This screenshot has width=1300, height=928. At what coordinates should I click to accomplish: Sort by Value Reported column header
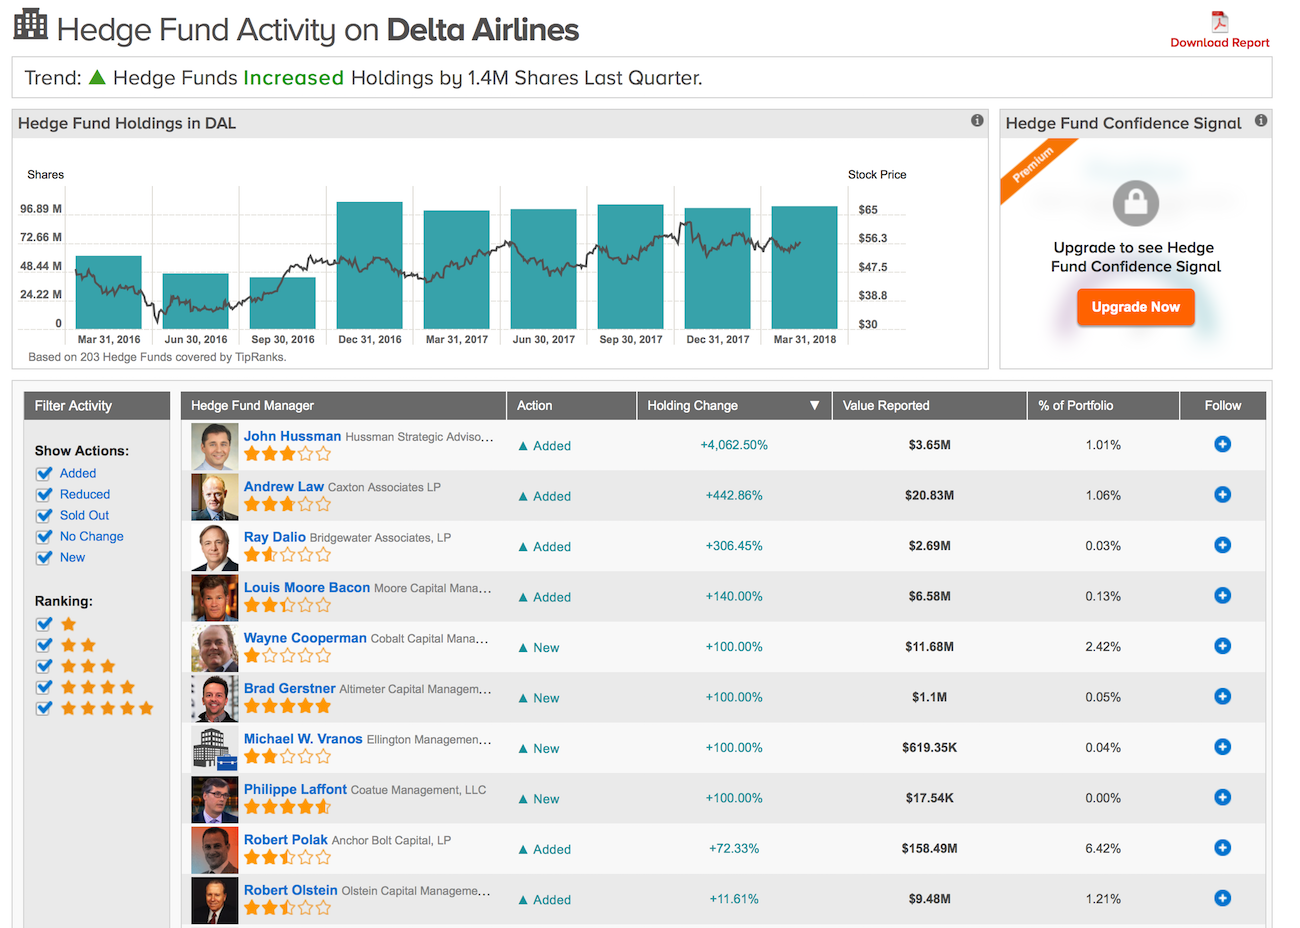(929, 405)
